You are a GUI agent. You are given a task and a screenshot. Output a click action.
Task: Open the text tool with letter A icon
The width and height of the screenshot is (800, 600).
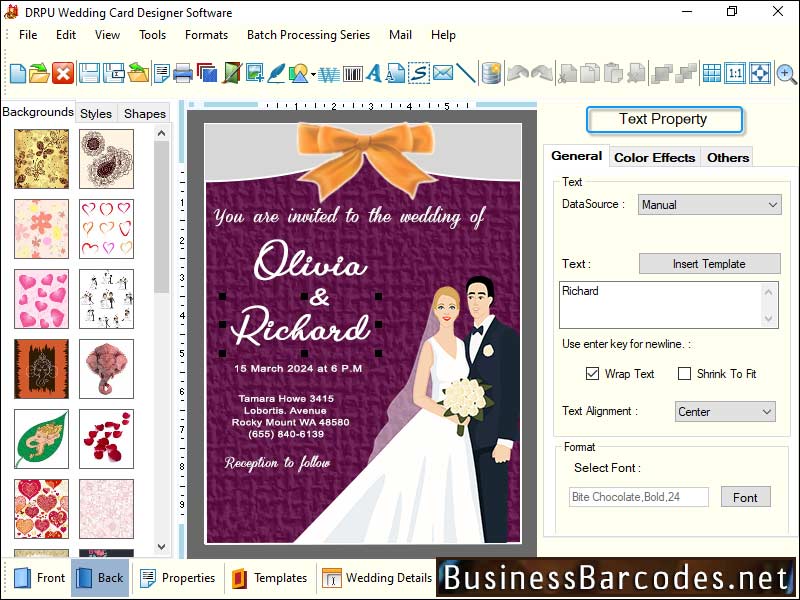point(374,72)
